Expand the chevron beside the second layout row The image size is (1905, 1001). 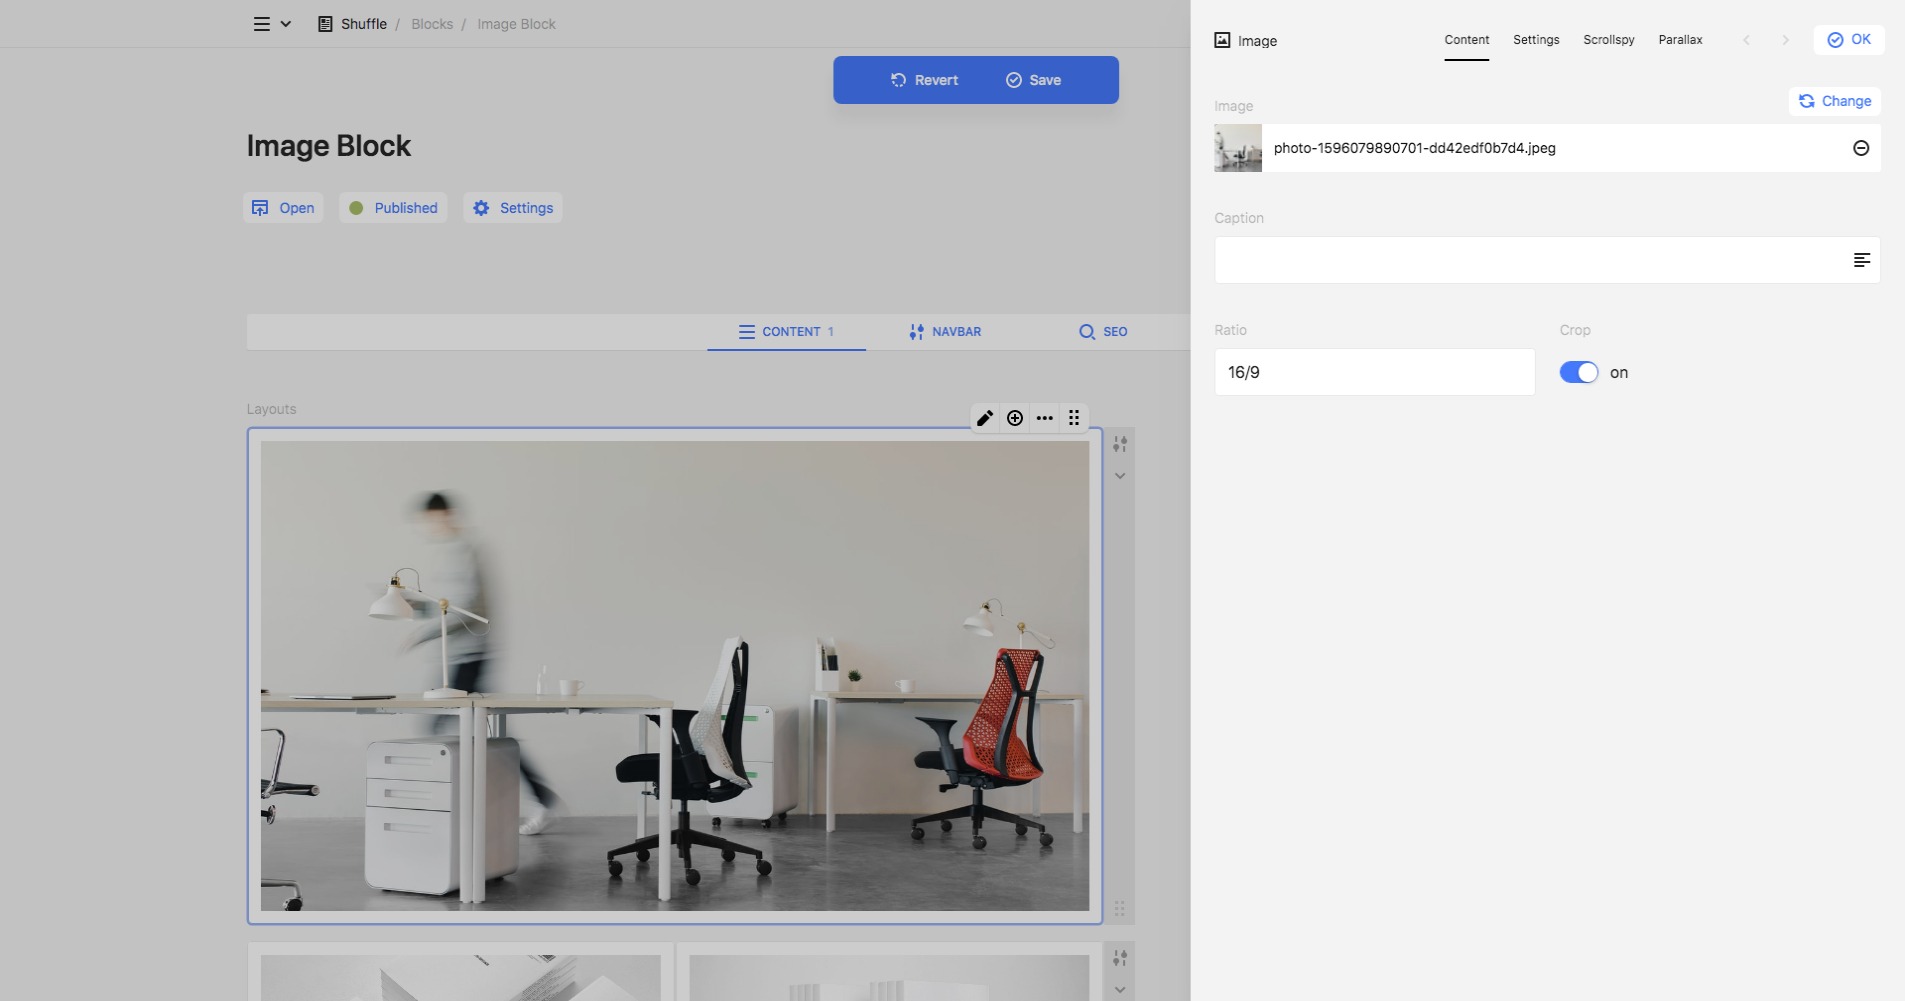(x=1120, y=989)
